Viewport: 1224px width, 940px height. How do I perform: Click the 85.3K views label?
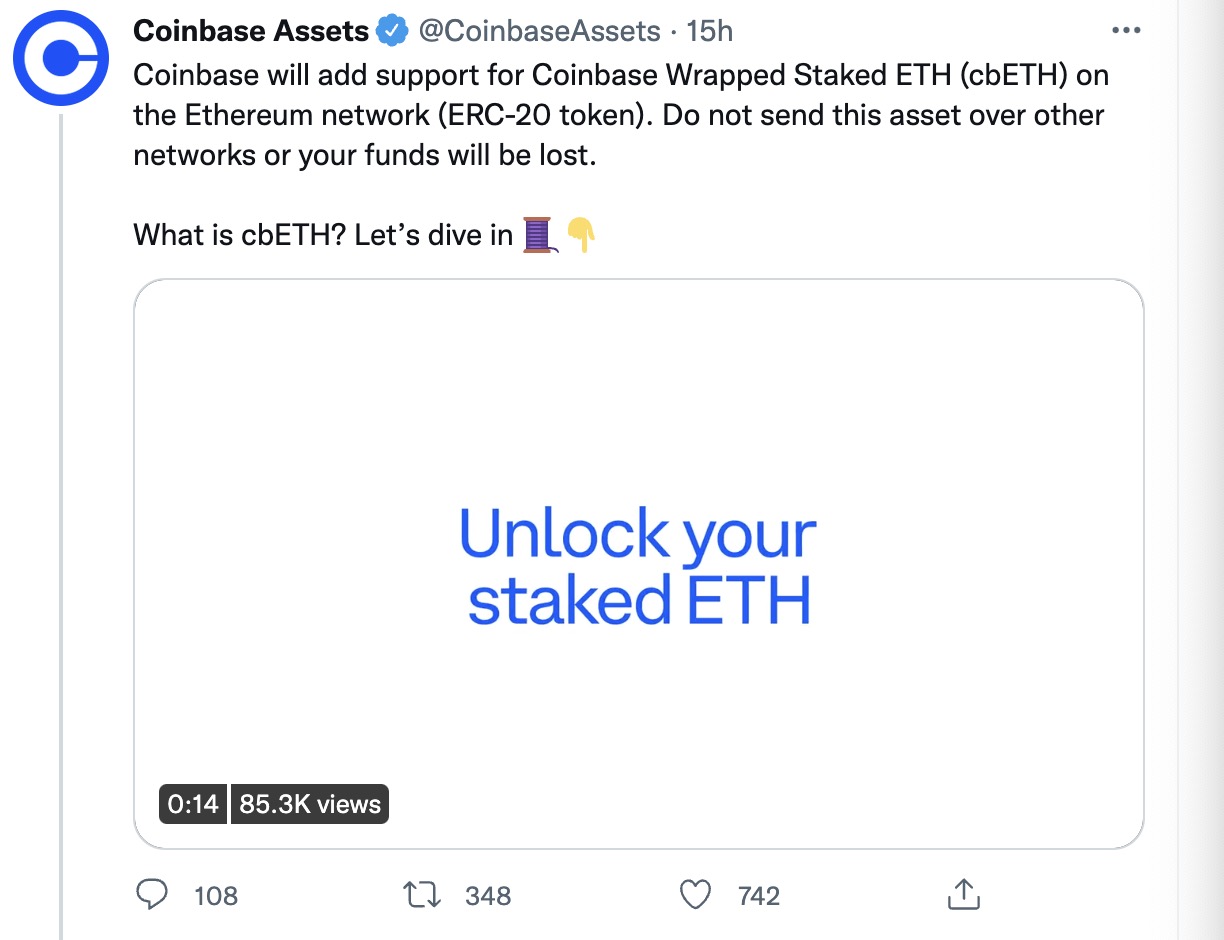pos(310,804)
